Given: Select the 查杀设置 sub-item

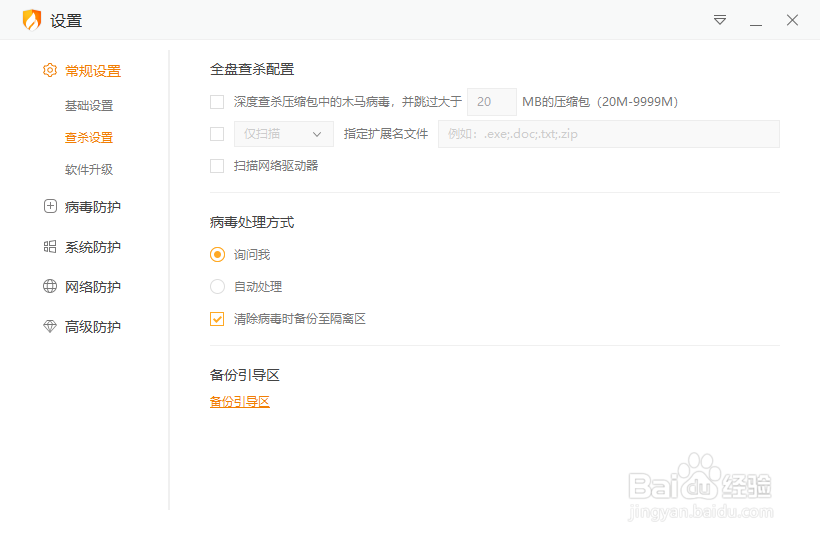Looking at the screenshot, I should pyautogui.click(x=89, y=137).
